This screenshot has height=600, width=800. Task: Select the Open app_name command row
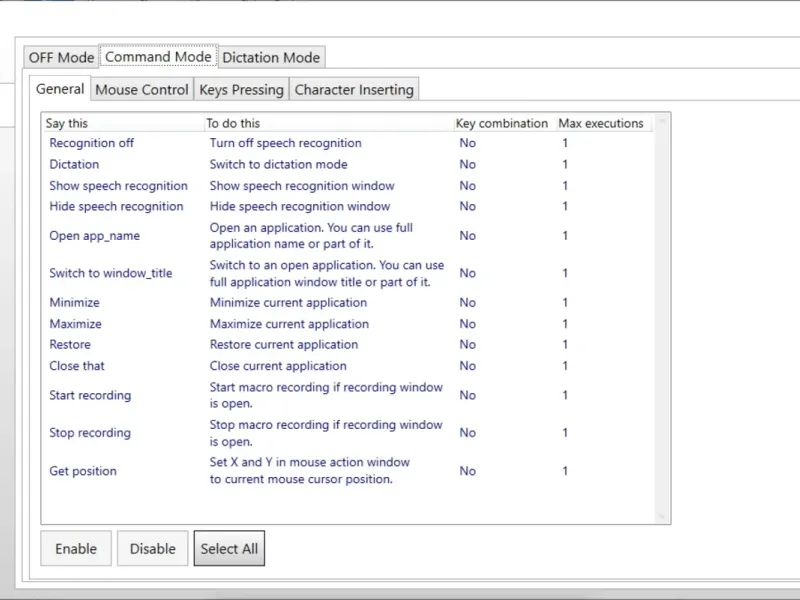click(x=94, y=236)
